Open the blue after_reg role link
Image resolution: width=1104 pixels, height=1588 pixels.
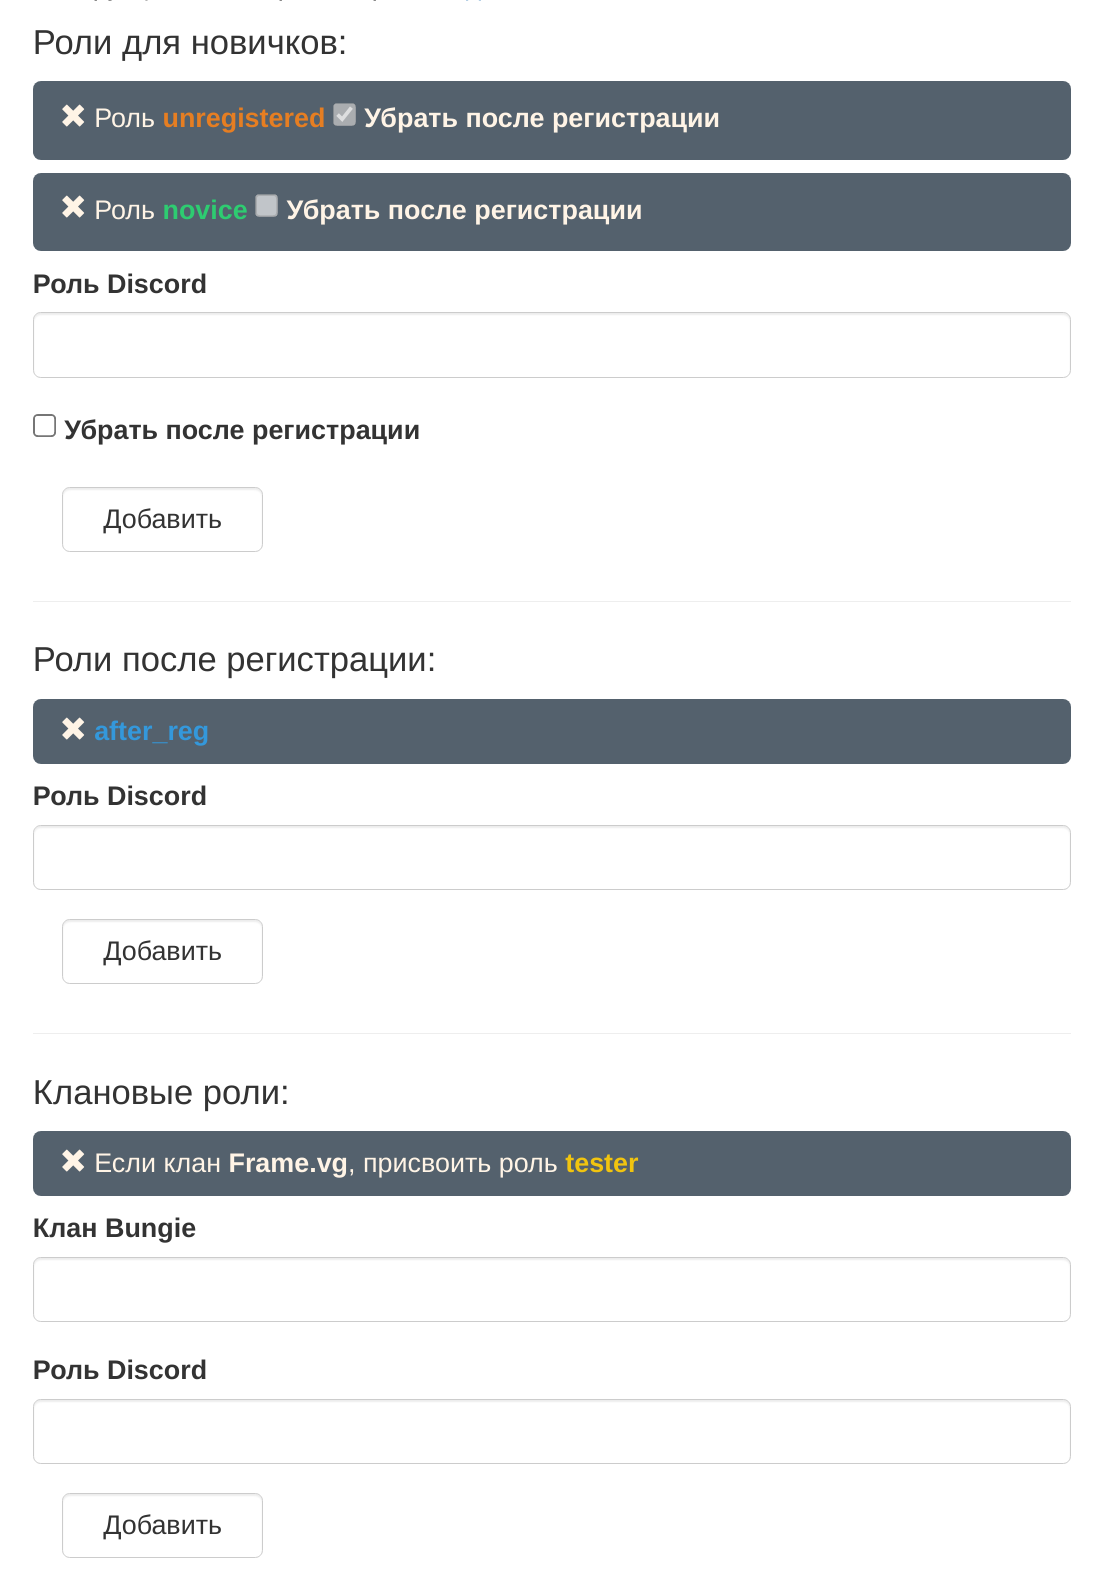pyautogui.click(x=151, y=731)
